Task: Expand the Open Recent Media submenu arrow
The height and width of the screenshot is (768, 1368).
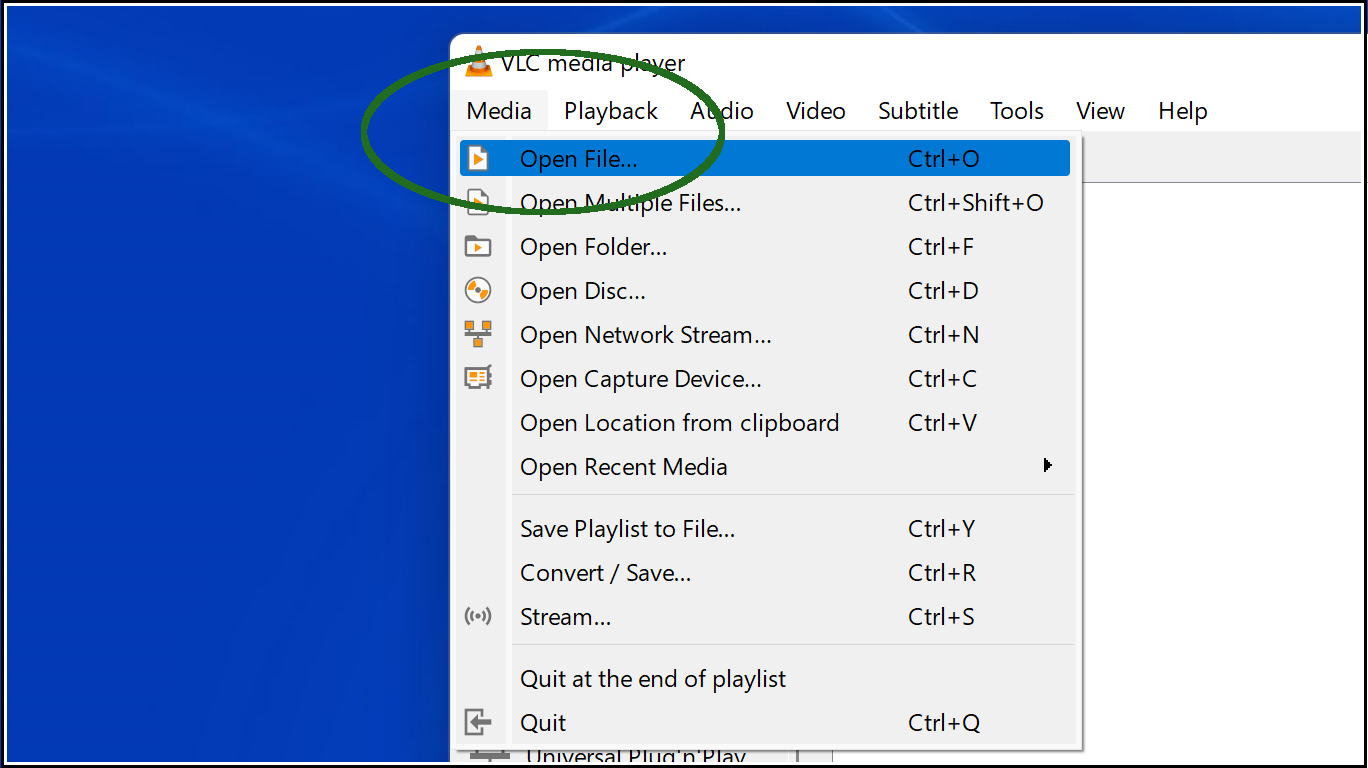Action: click(x=1047, y=466)
